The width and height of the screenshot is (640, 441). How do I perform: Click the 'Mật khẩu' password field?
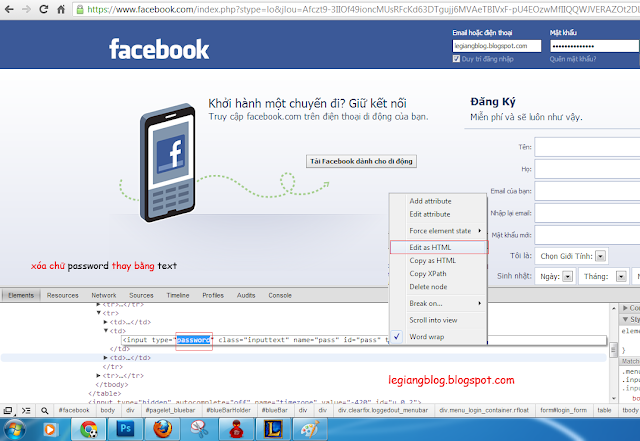click(595, 46)
